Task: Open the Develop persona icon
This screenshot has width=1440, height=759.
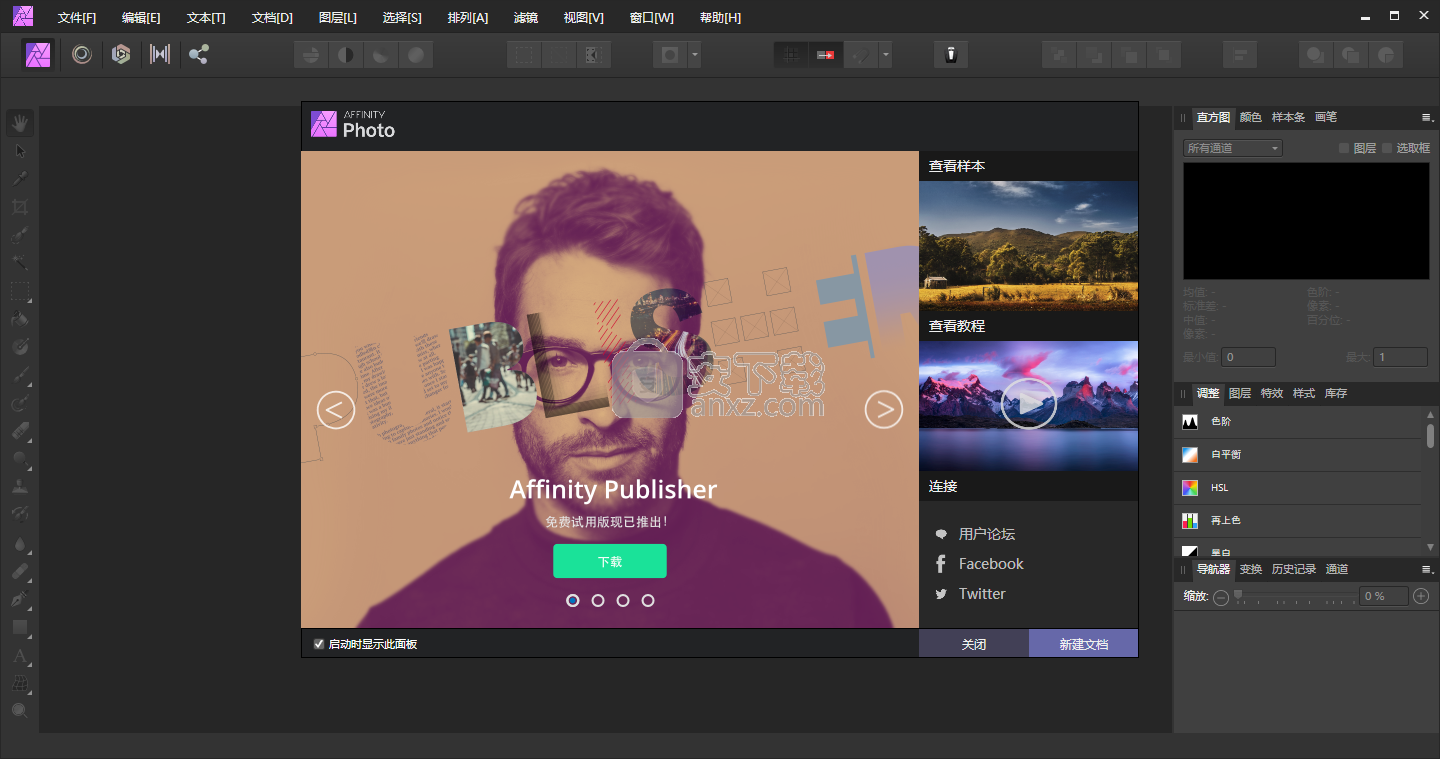Action: pos(121,54)
